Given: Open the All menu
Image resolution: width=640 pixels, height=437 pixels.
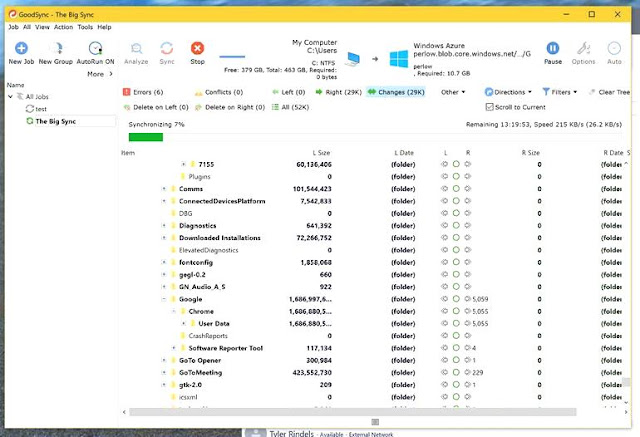Looking at the screenshot, I should 27,27.
